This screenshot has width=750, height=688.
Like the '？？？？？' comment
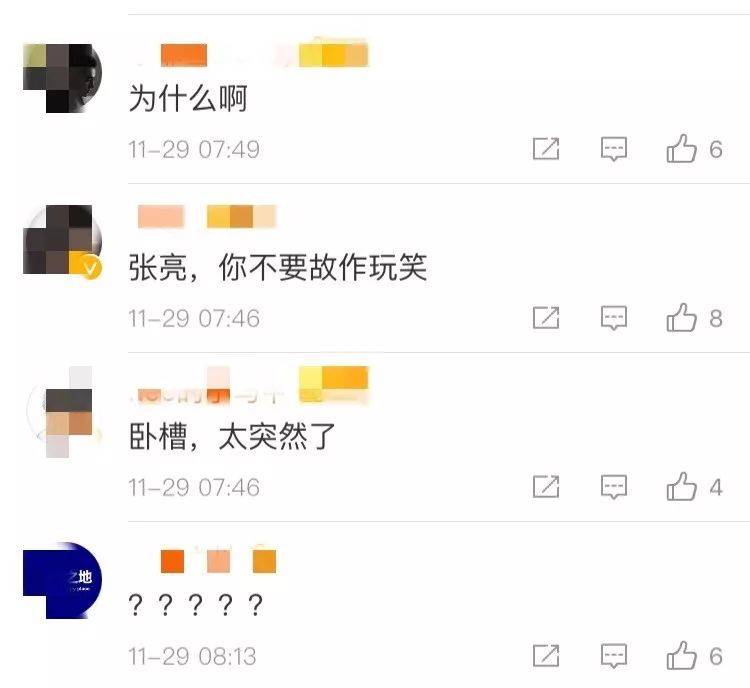click(x=682, y=655)
